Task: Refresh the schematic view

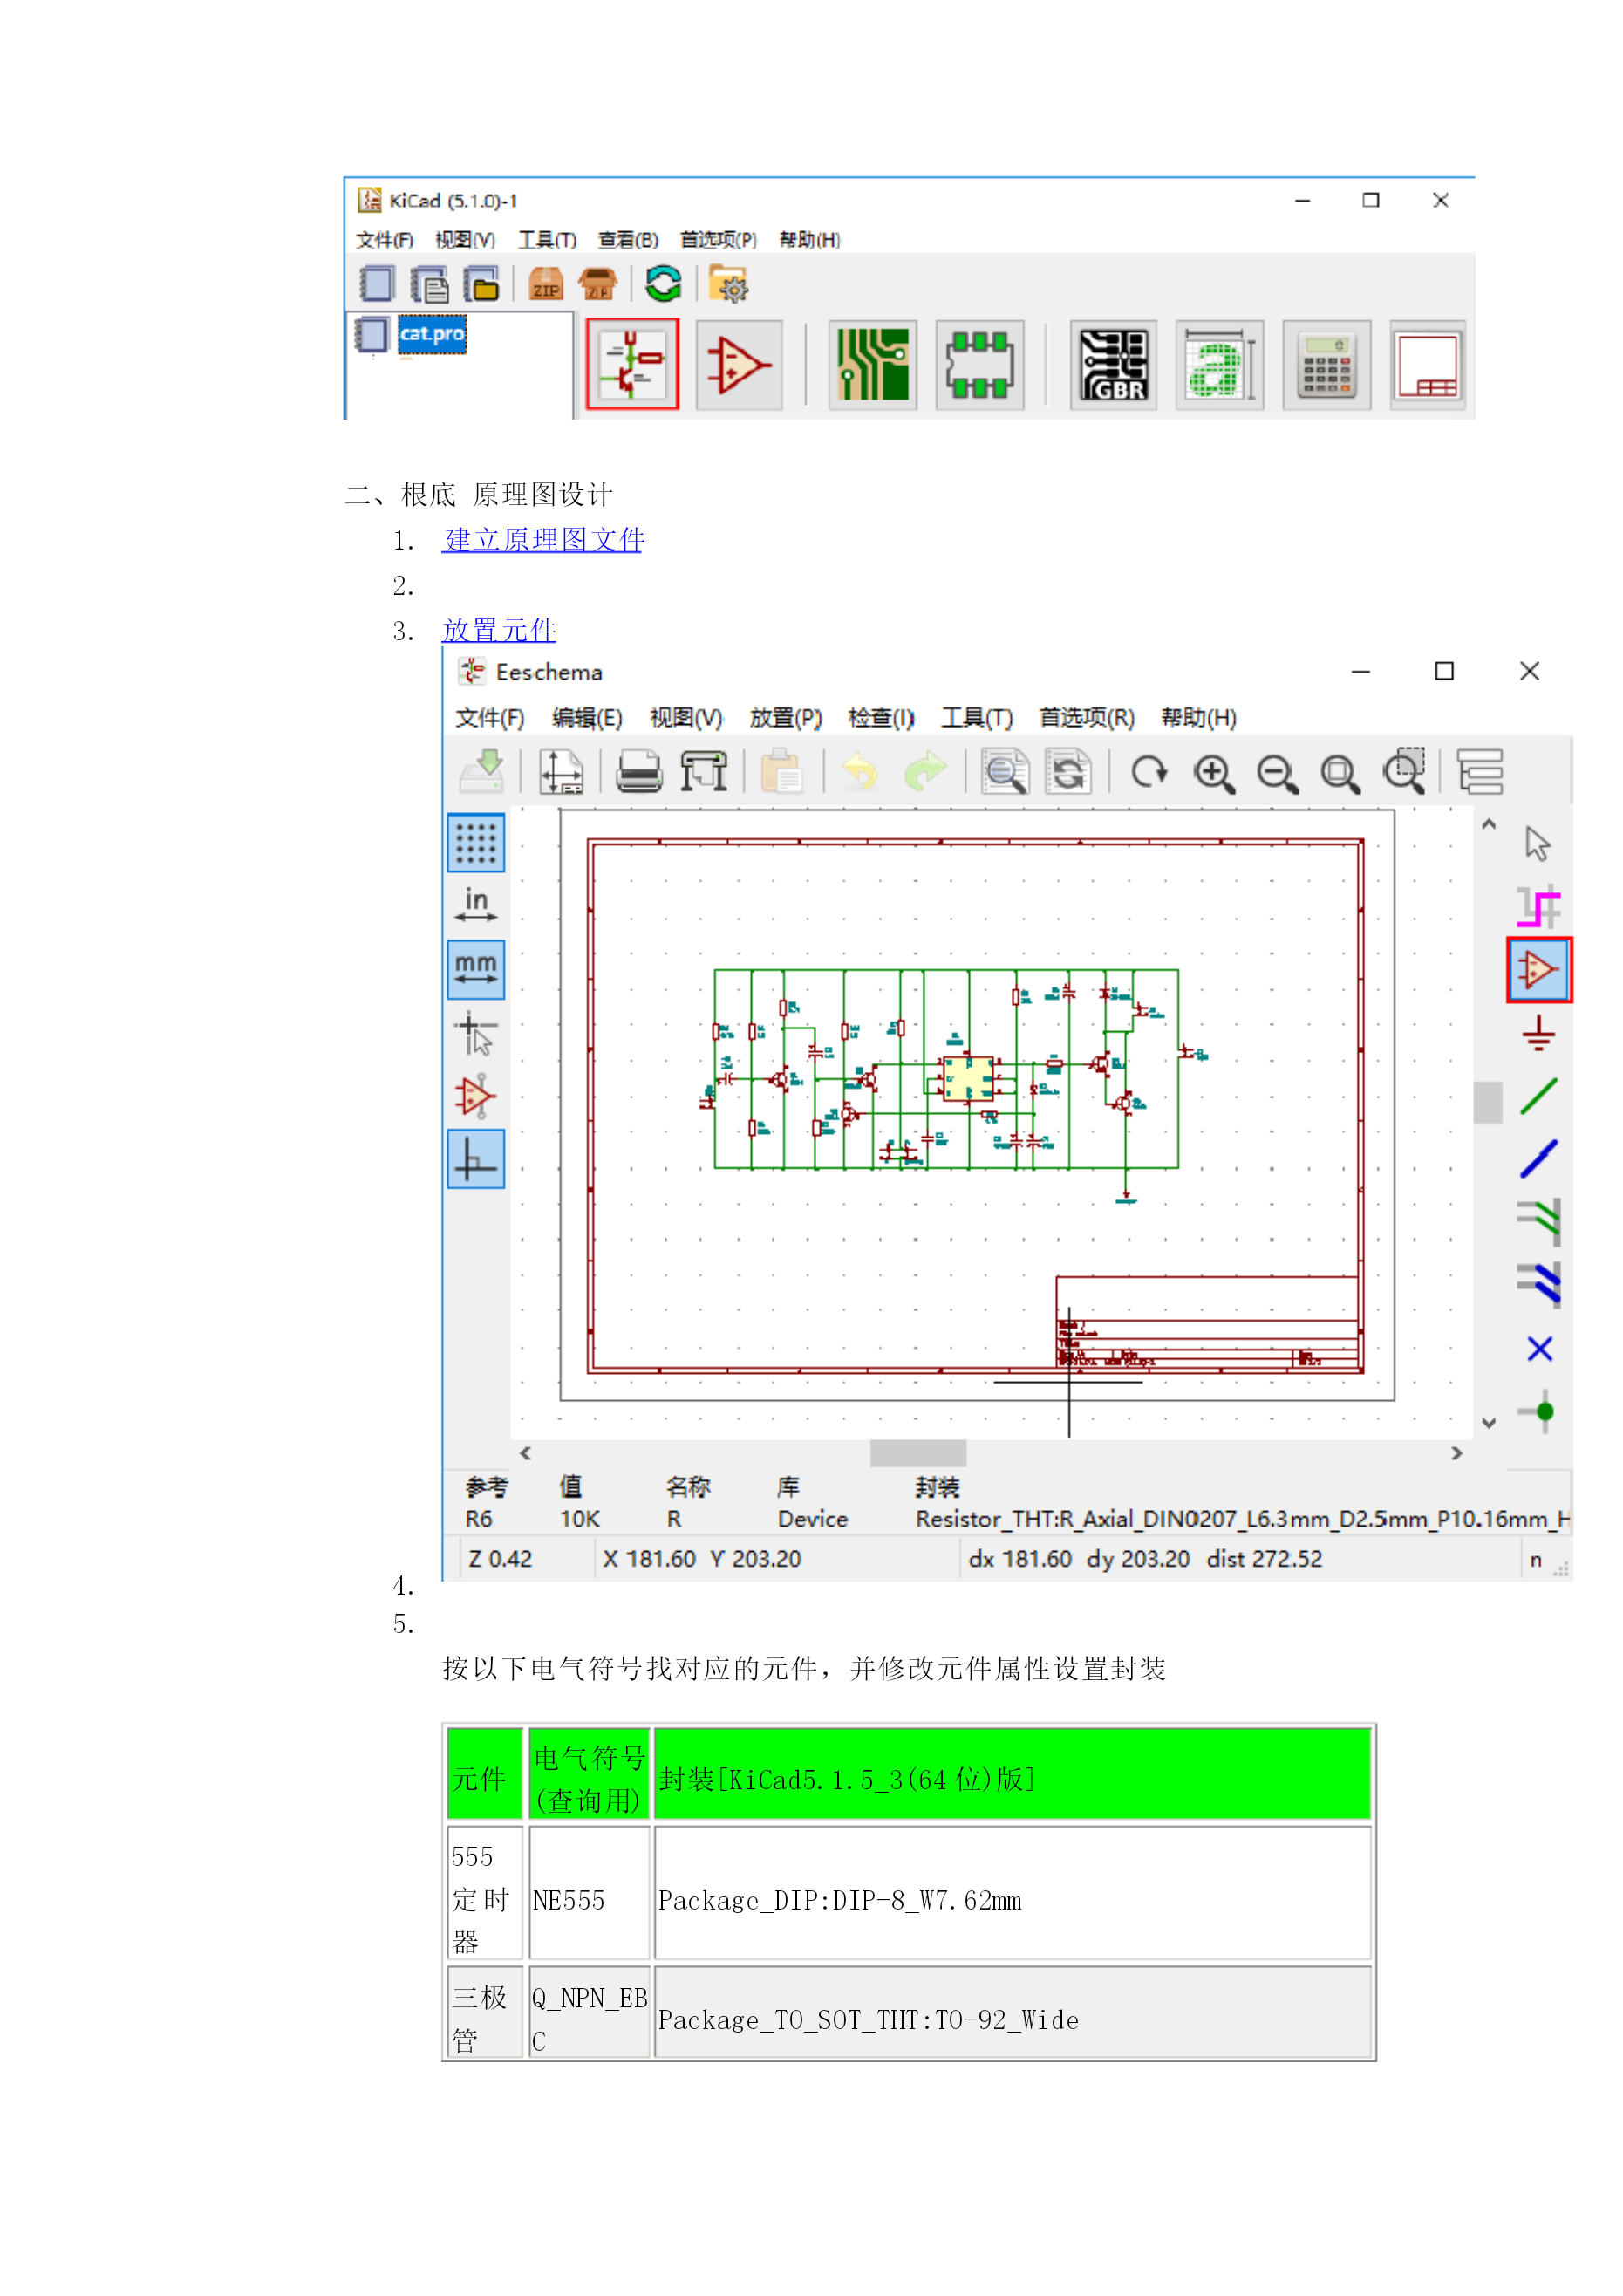Action: tap(1149, 771)
